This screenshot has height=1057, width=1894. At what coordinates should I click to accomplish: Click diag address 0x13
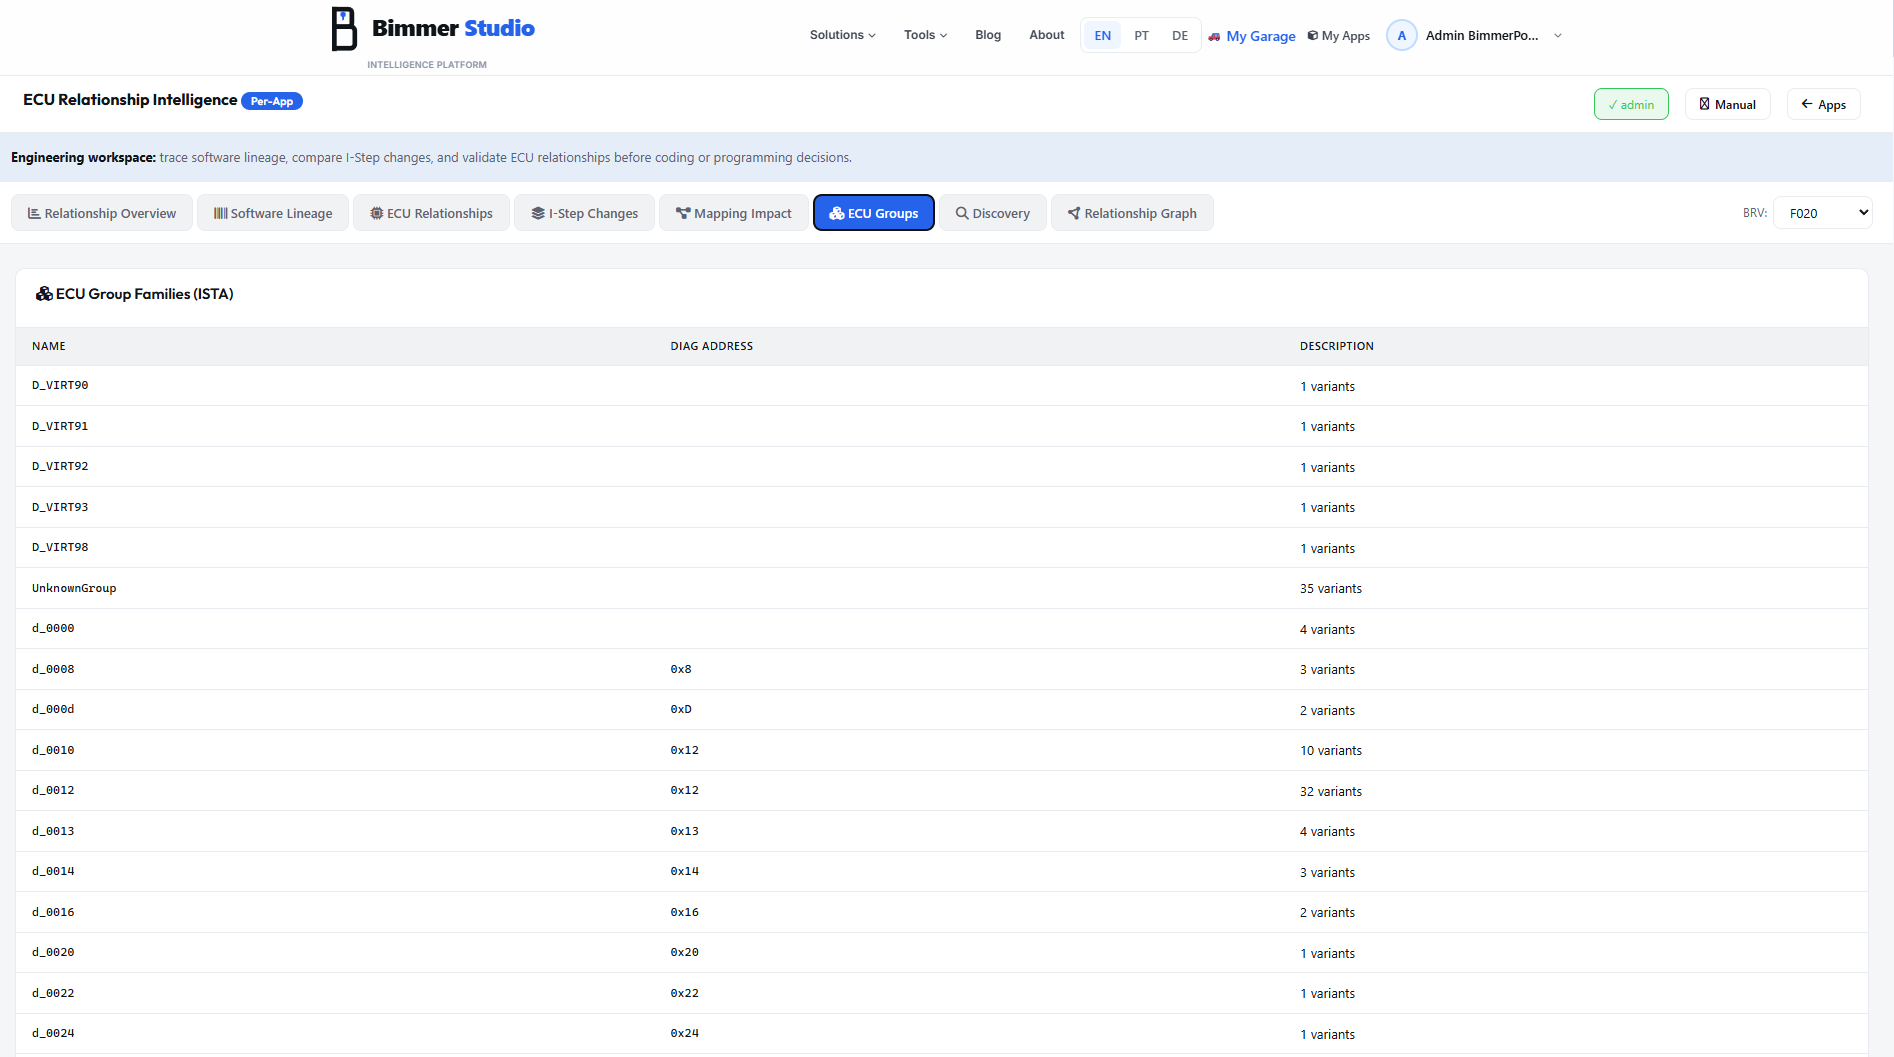click(685, 831)
